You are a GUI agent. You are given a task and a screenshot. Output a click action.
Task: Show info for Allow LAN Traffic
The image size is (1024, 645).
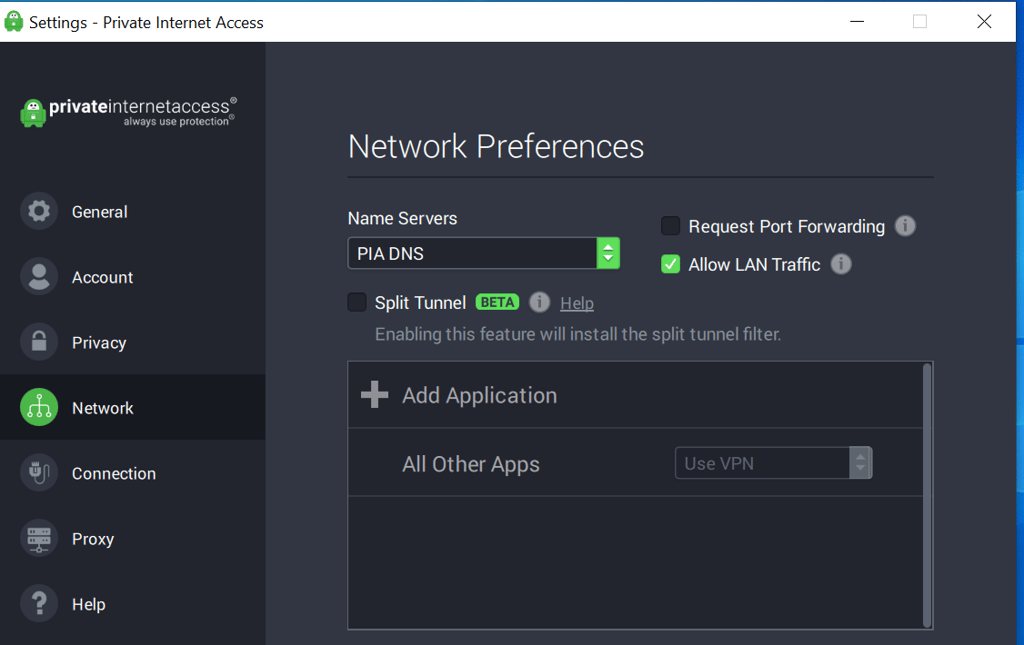[840, 264]
